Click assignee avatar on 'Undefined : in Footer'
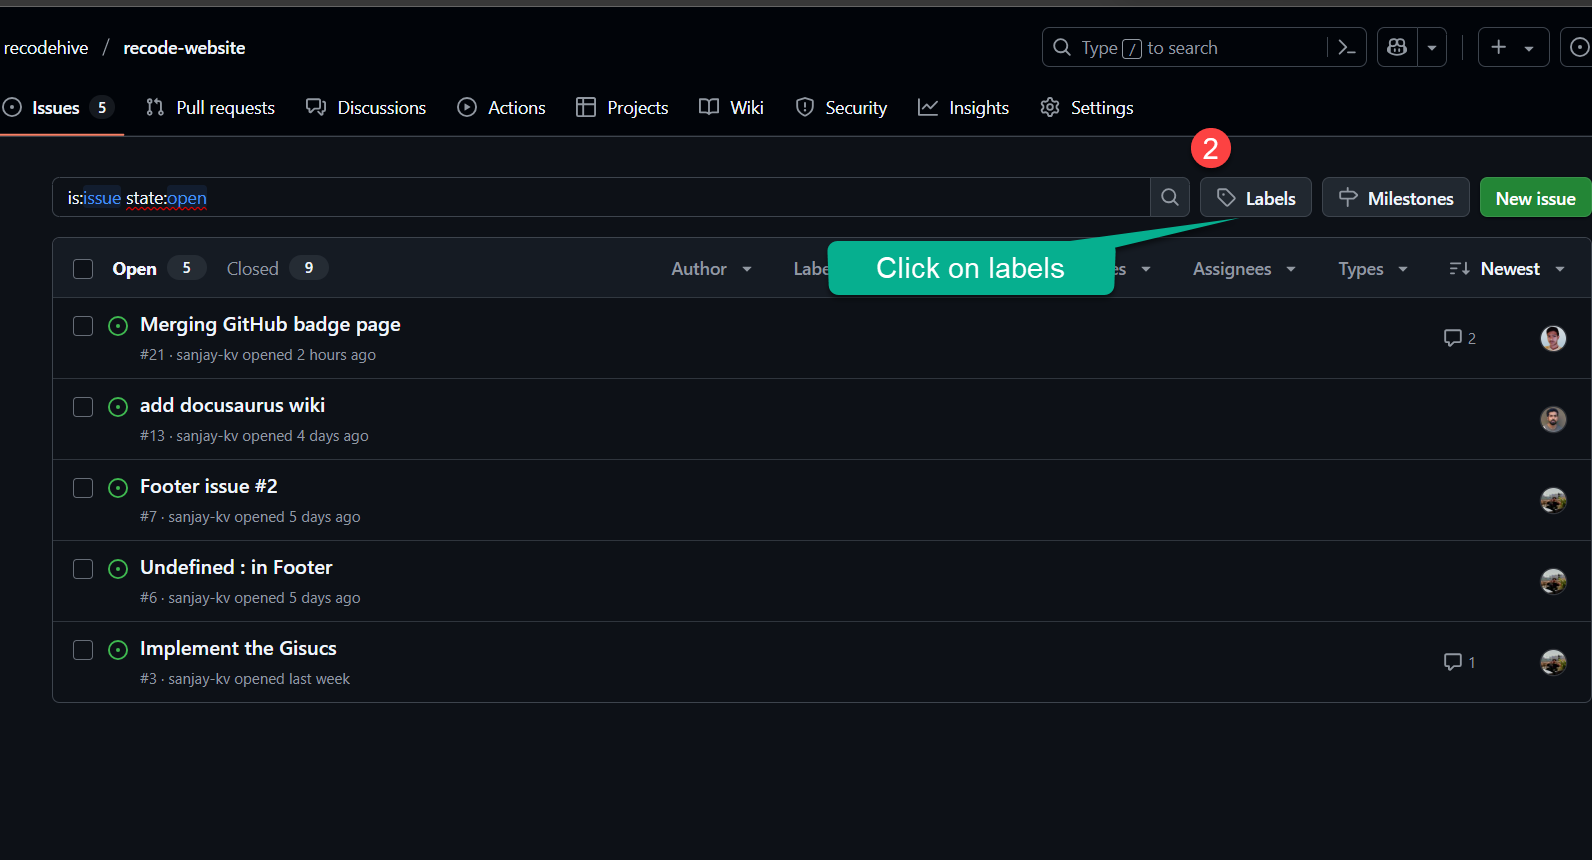 [x=1553, y=581]
